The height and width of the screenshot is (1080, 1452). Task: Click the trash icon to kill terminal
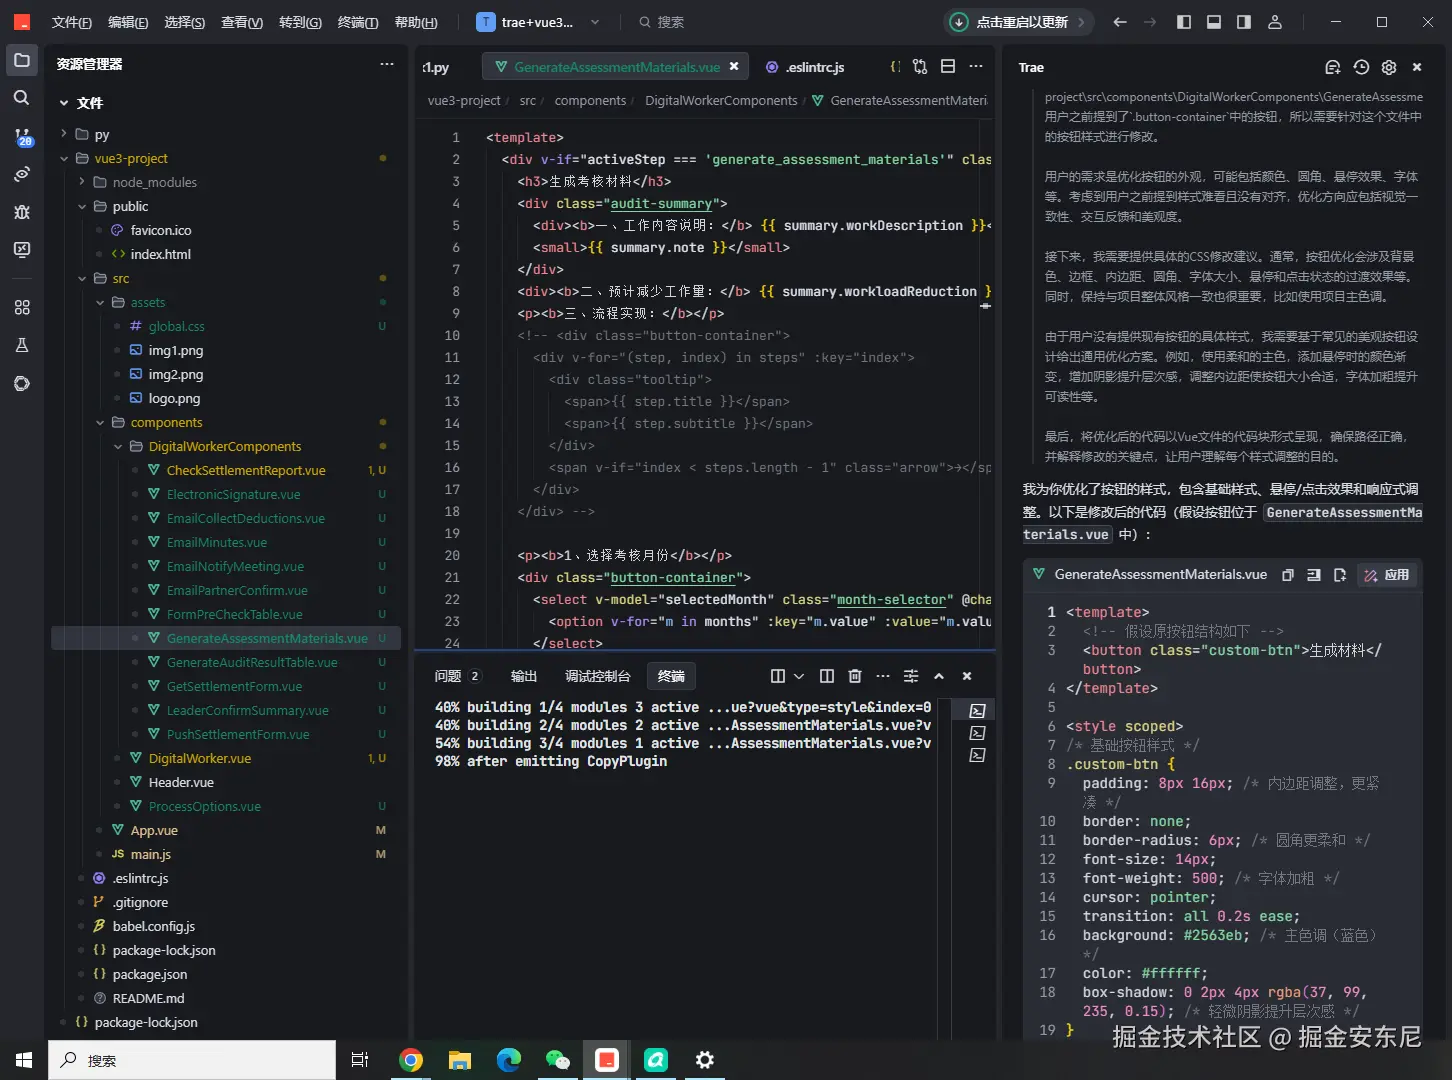pos(855,676)
